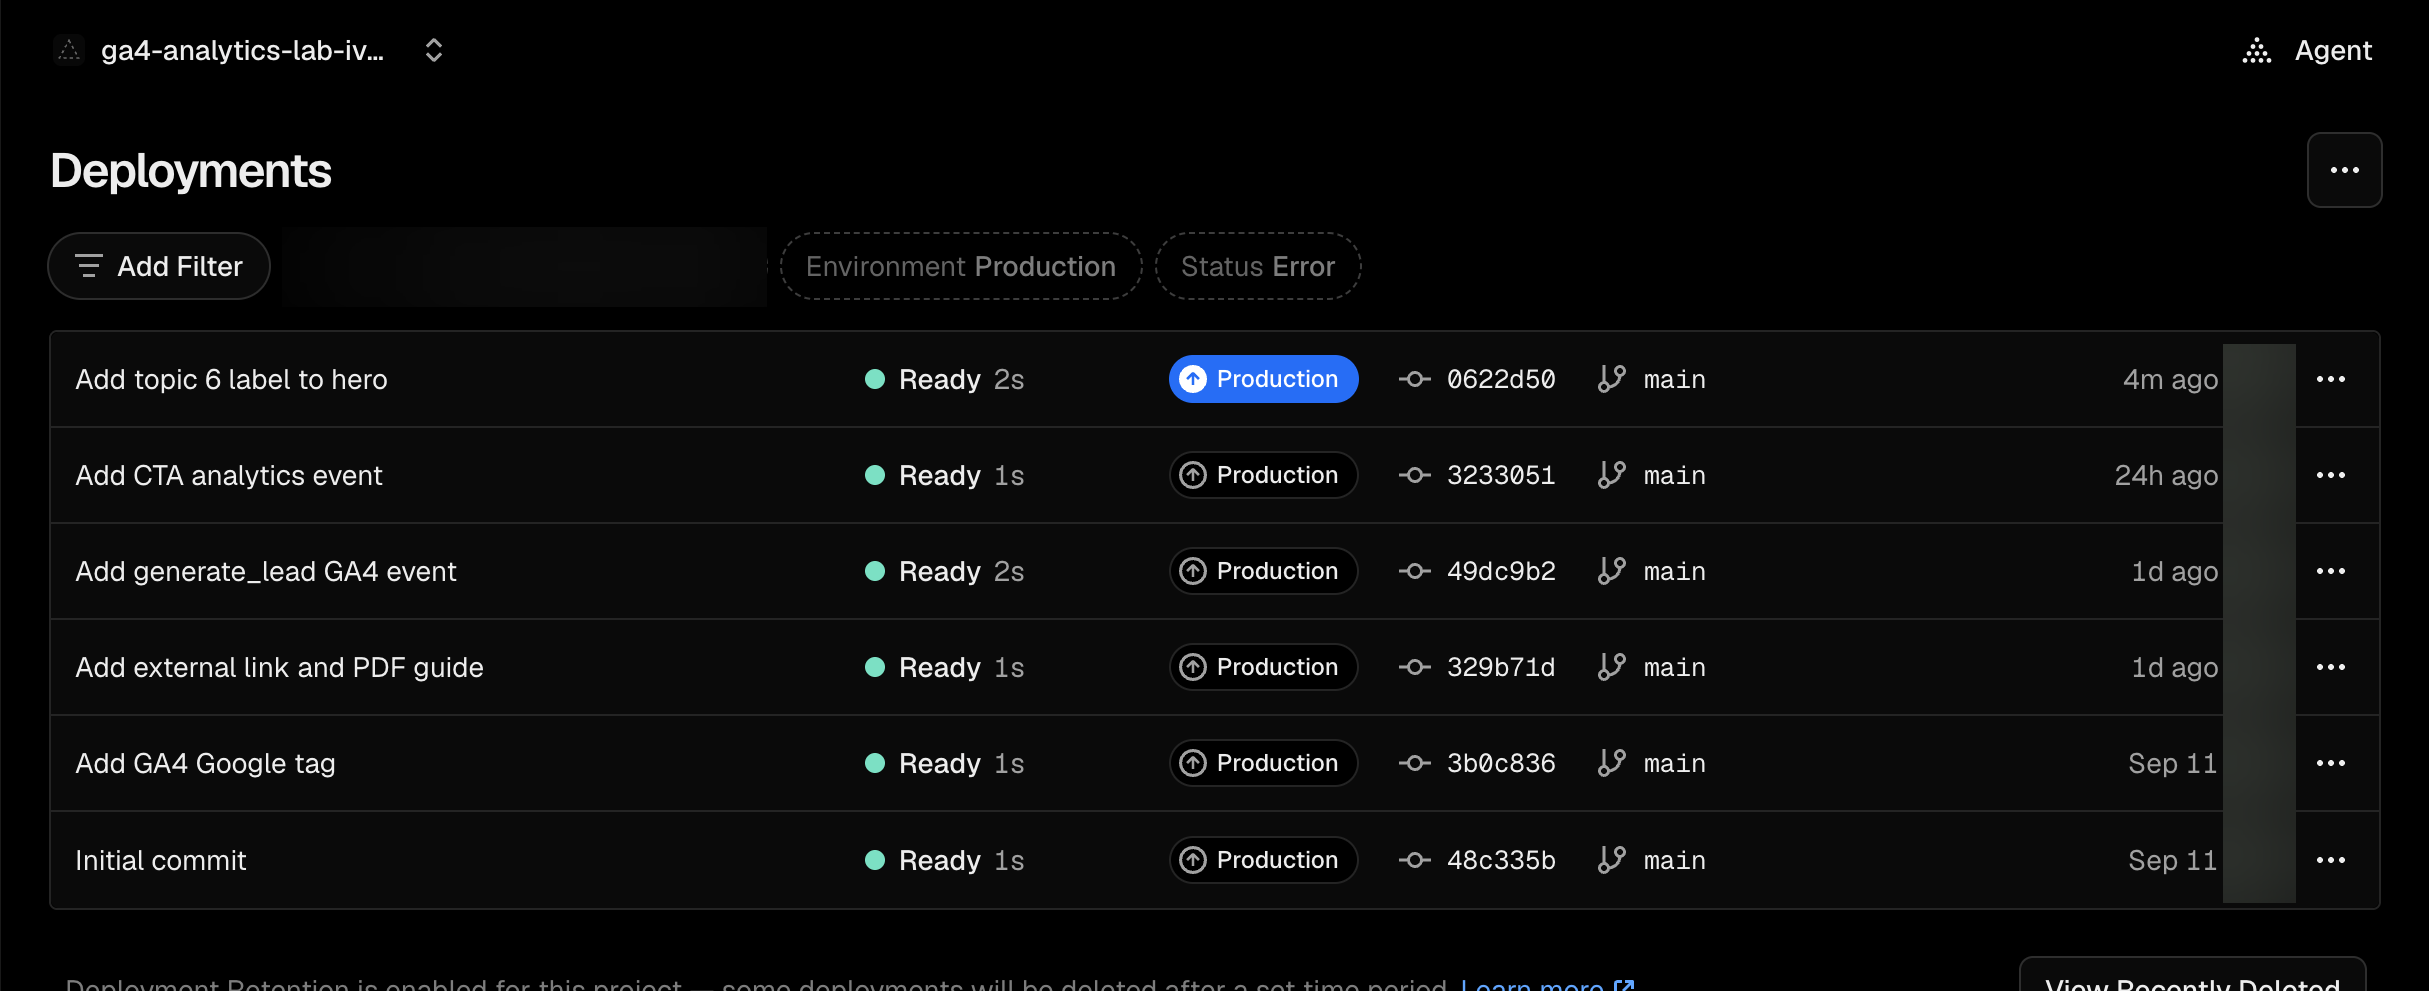
Task: Open the options menu for the 24h ago deployment
Action: click(x=2331, y=475)
